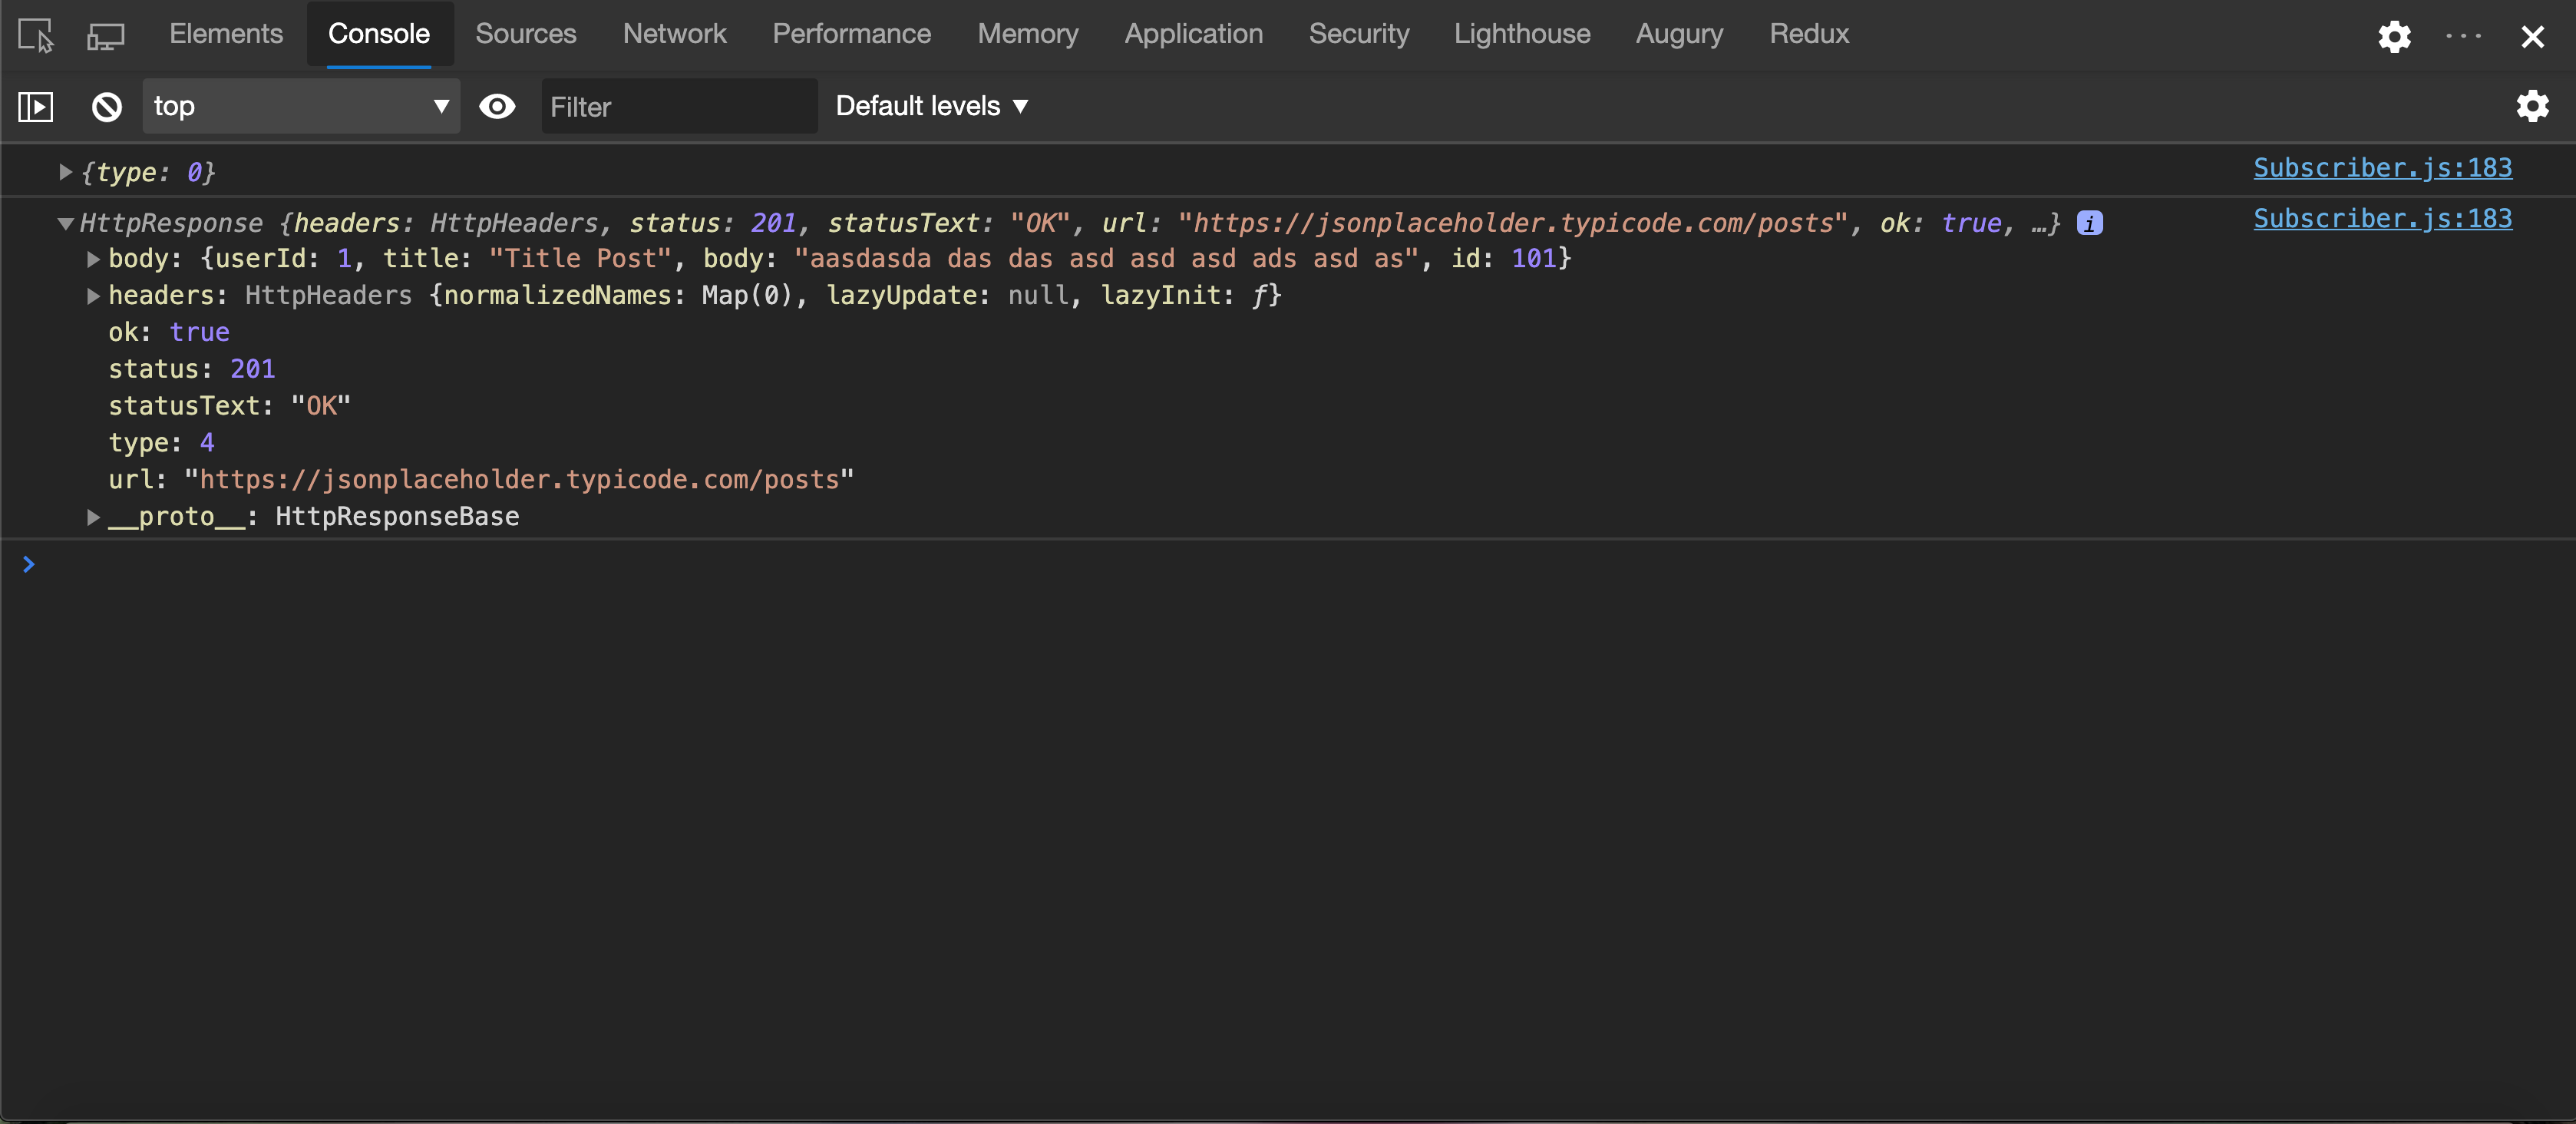
Task: Switch to the Augury tab
Action: click(1679, 33)
